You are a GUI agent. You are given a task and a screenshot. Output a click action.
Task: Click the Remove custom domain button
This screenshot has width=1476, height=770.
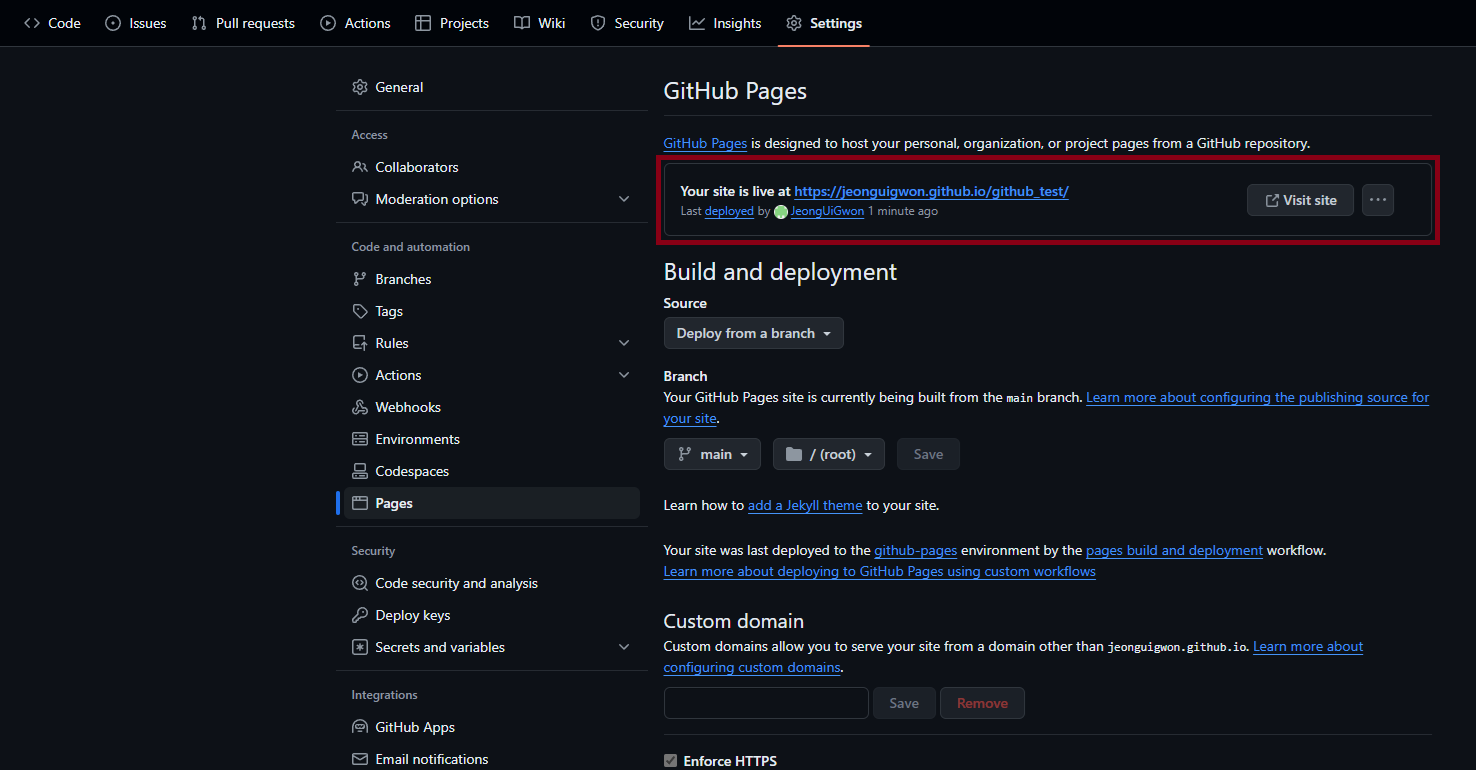(x=982, y=703)
